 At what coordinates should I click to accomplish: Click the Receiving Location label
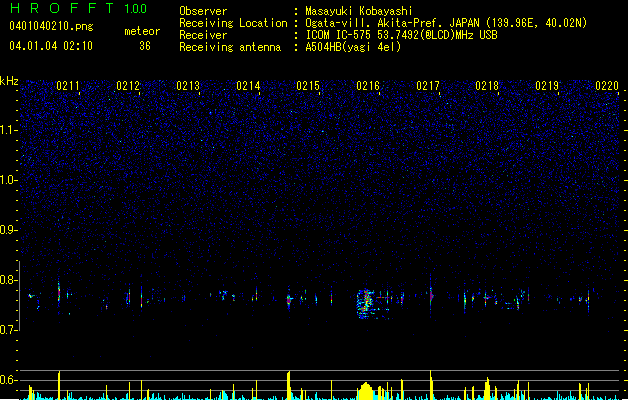233,23
